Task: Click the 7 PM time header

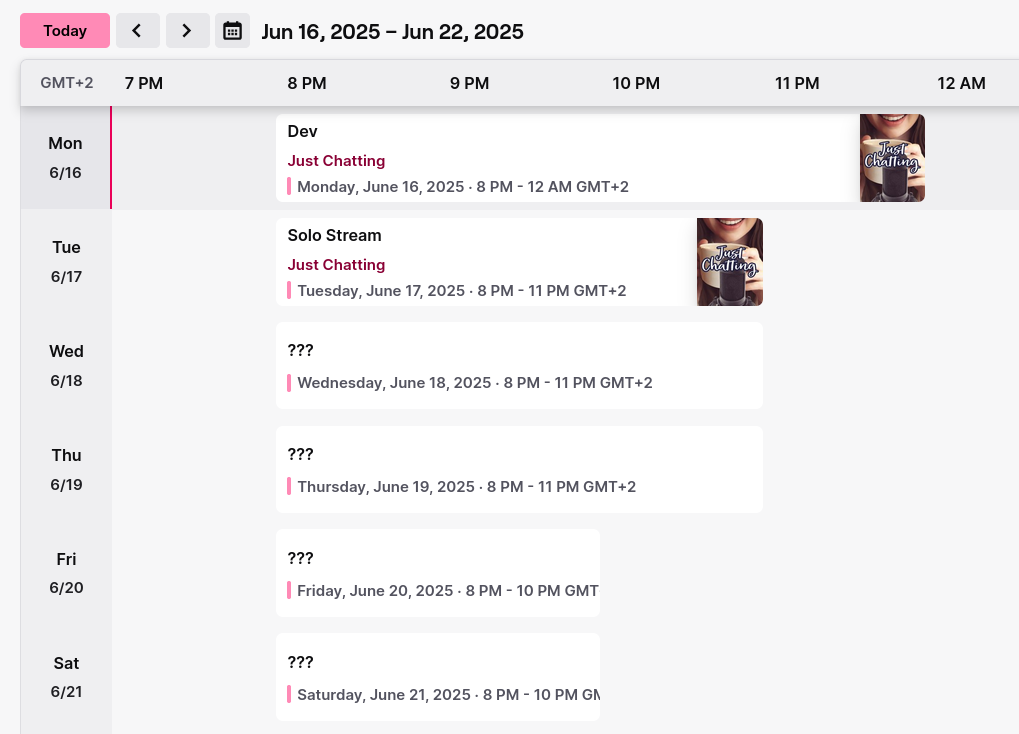Action: [x=144, y=83]
